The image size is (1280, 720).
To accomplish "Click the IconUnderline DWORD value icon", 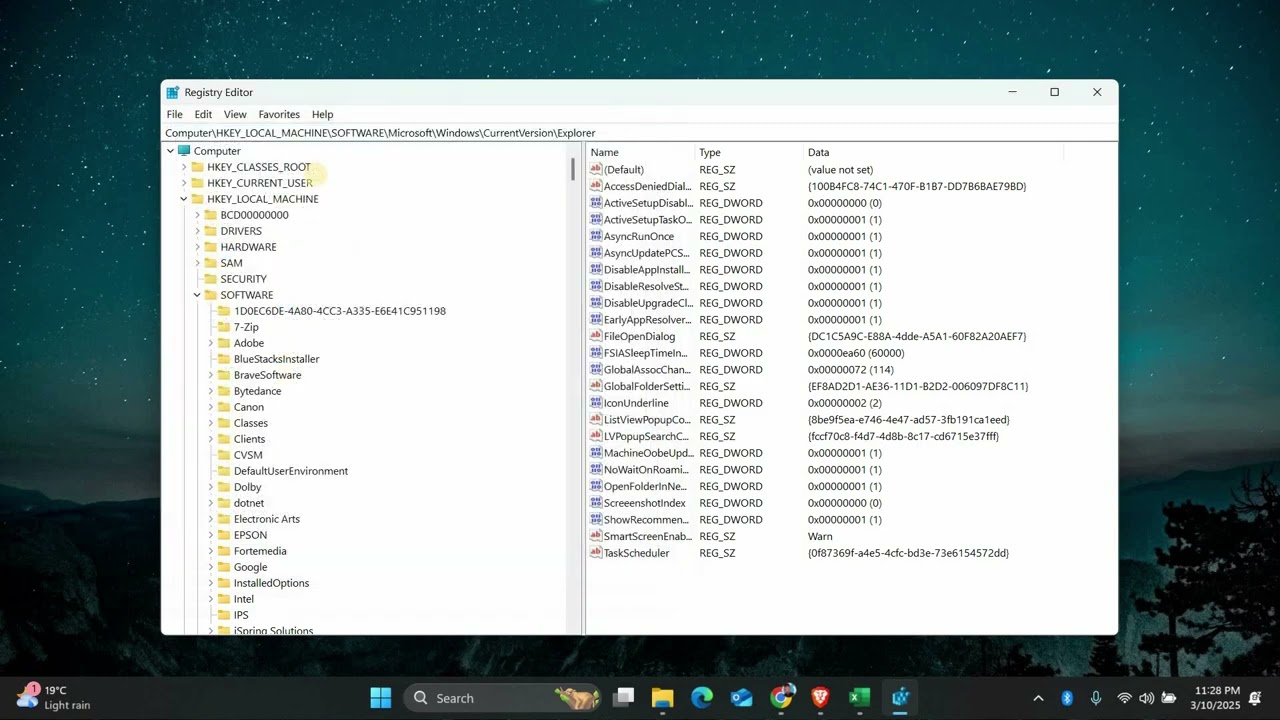I will pyautogui.click(x=596, y=403).
